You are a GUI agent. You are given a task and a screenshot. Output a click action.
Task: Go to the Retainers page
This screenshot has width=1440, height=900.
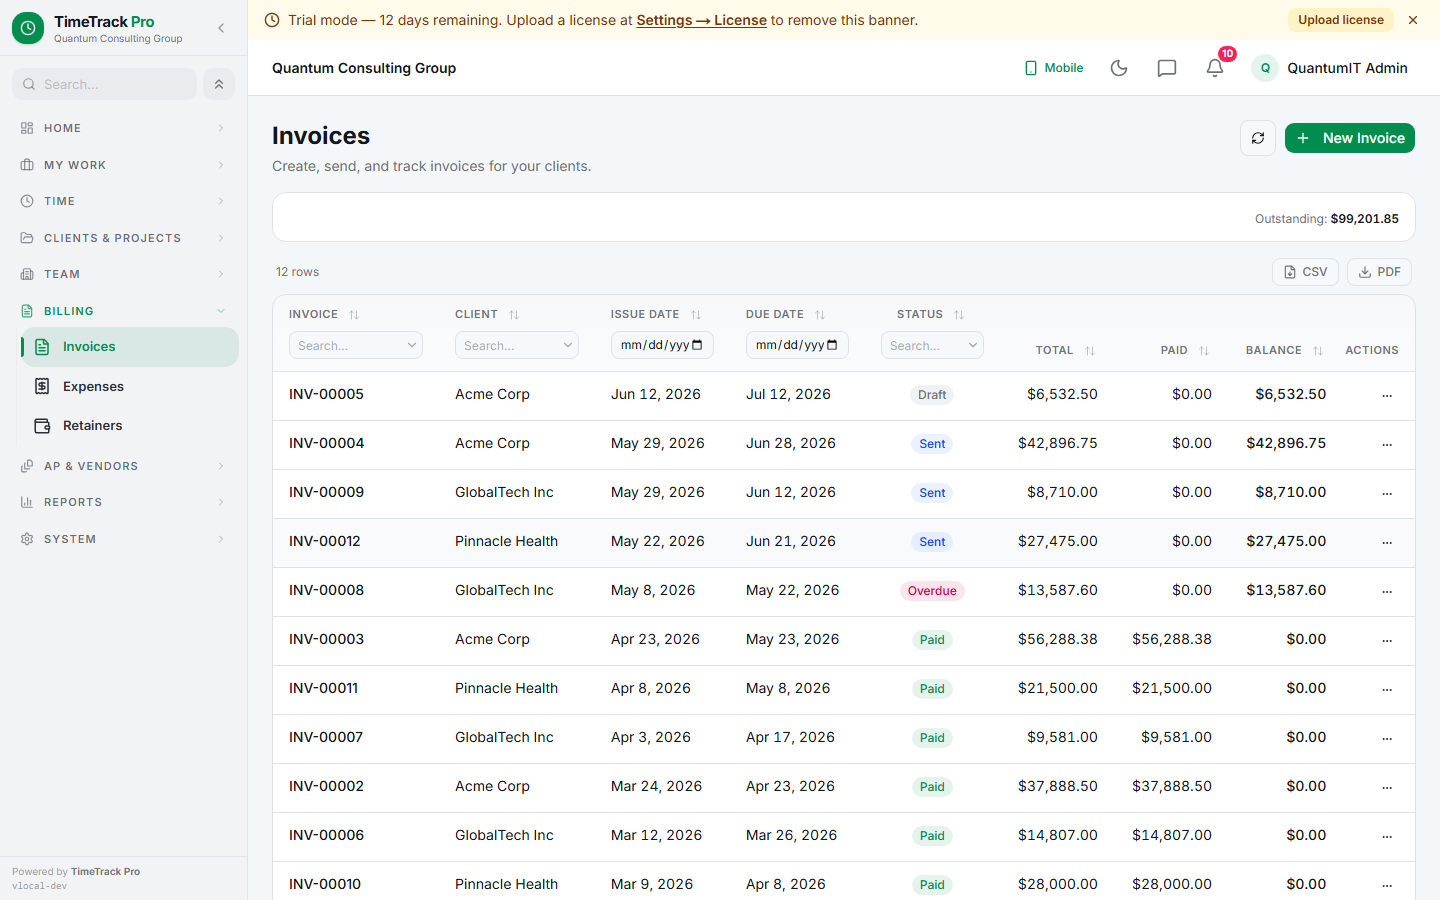(x=130, y=426)
